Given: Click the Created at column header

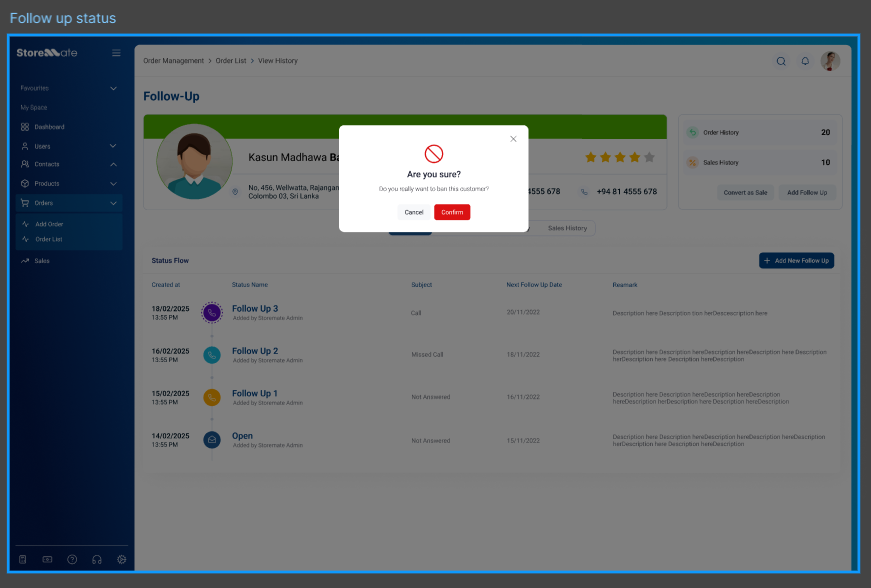Looking at the screenshot, I should 166,284.
